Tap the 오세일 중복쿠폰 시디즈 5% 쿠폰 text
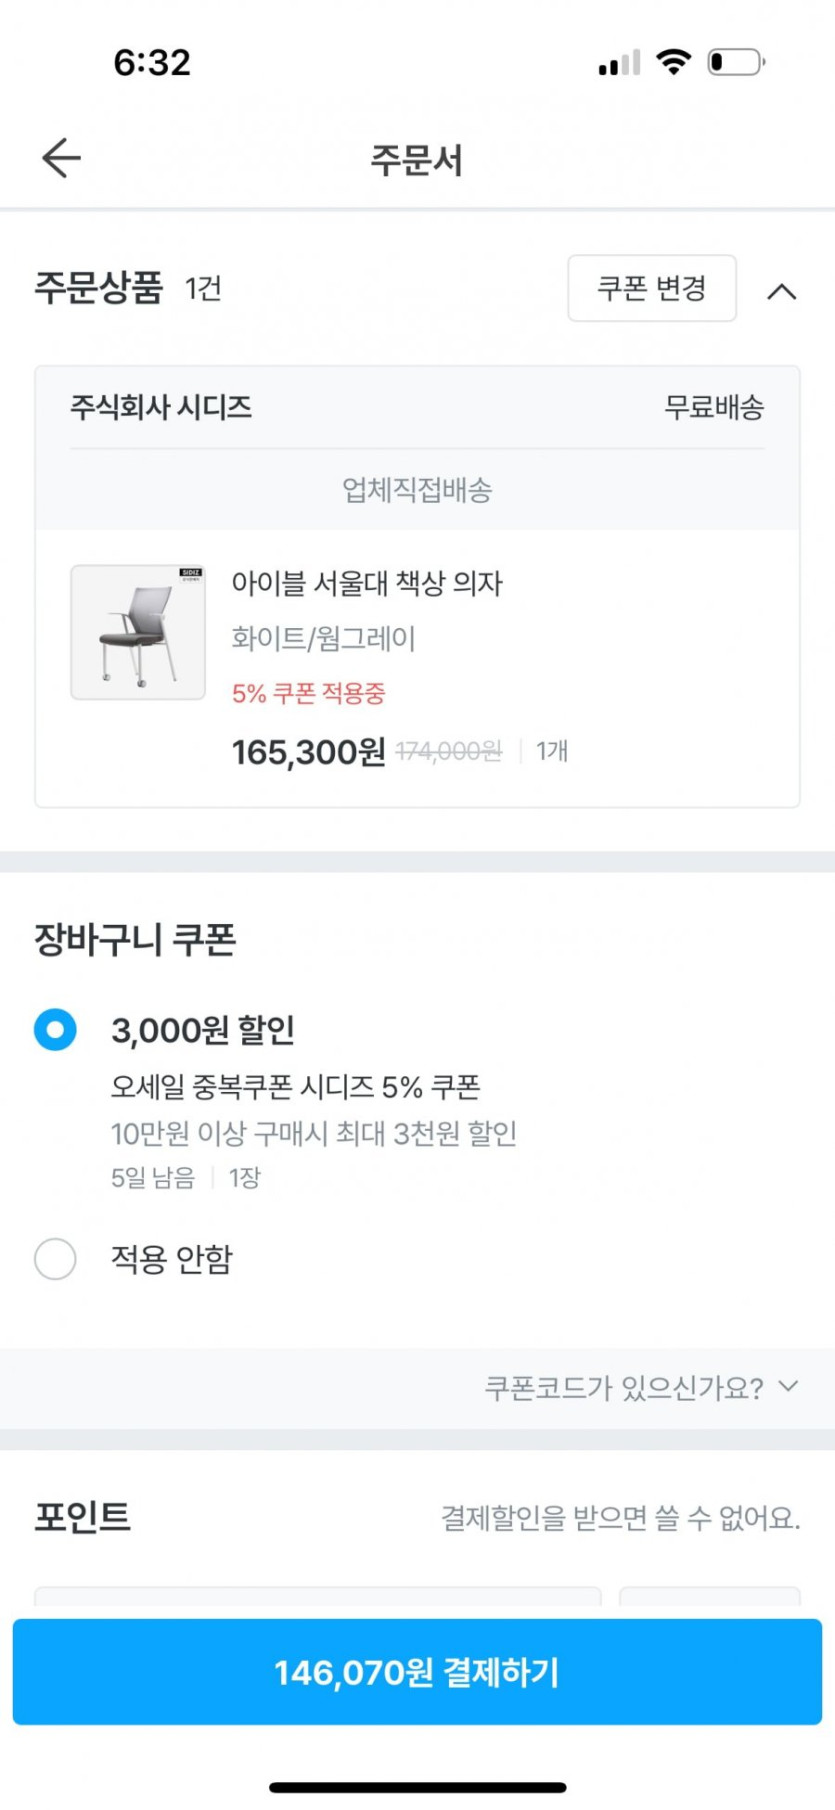 296,1086
